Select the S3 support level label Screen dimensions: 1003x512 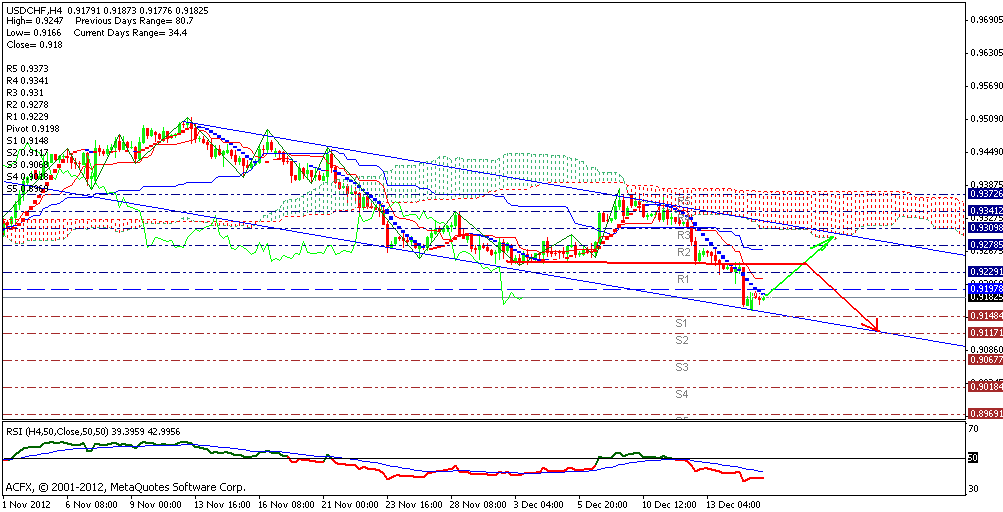[681, 368]
